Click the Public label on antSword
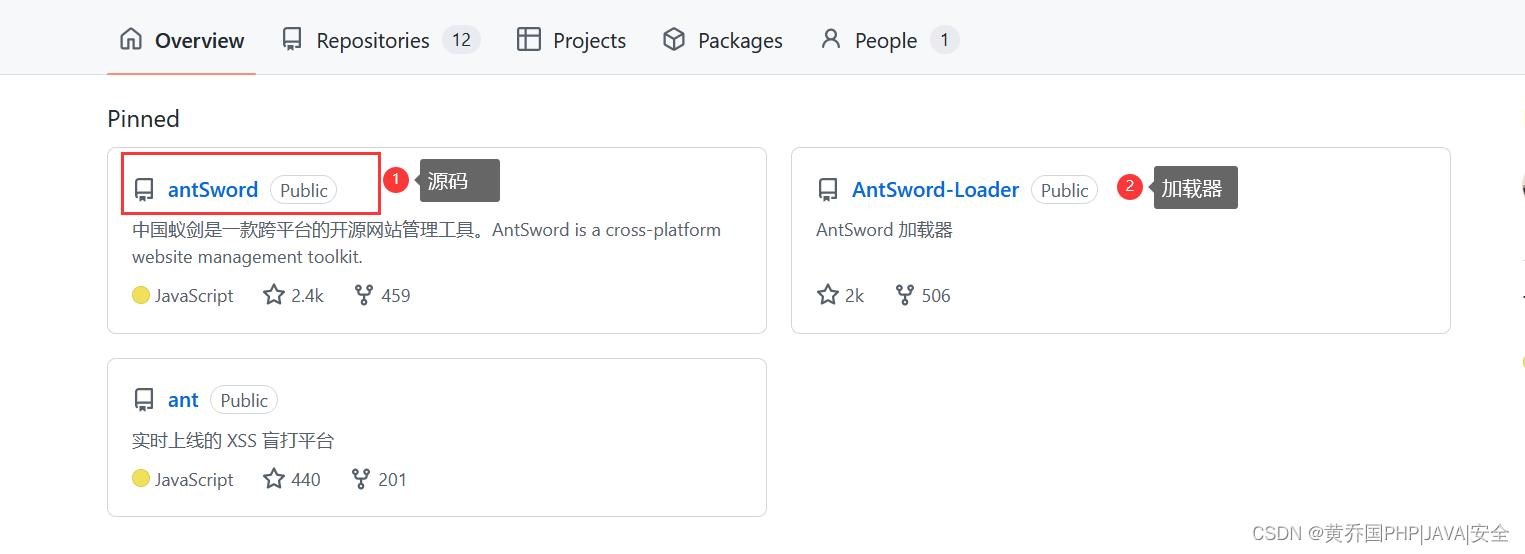This screenshot has height=554, width=1525. pos(304,190)
